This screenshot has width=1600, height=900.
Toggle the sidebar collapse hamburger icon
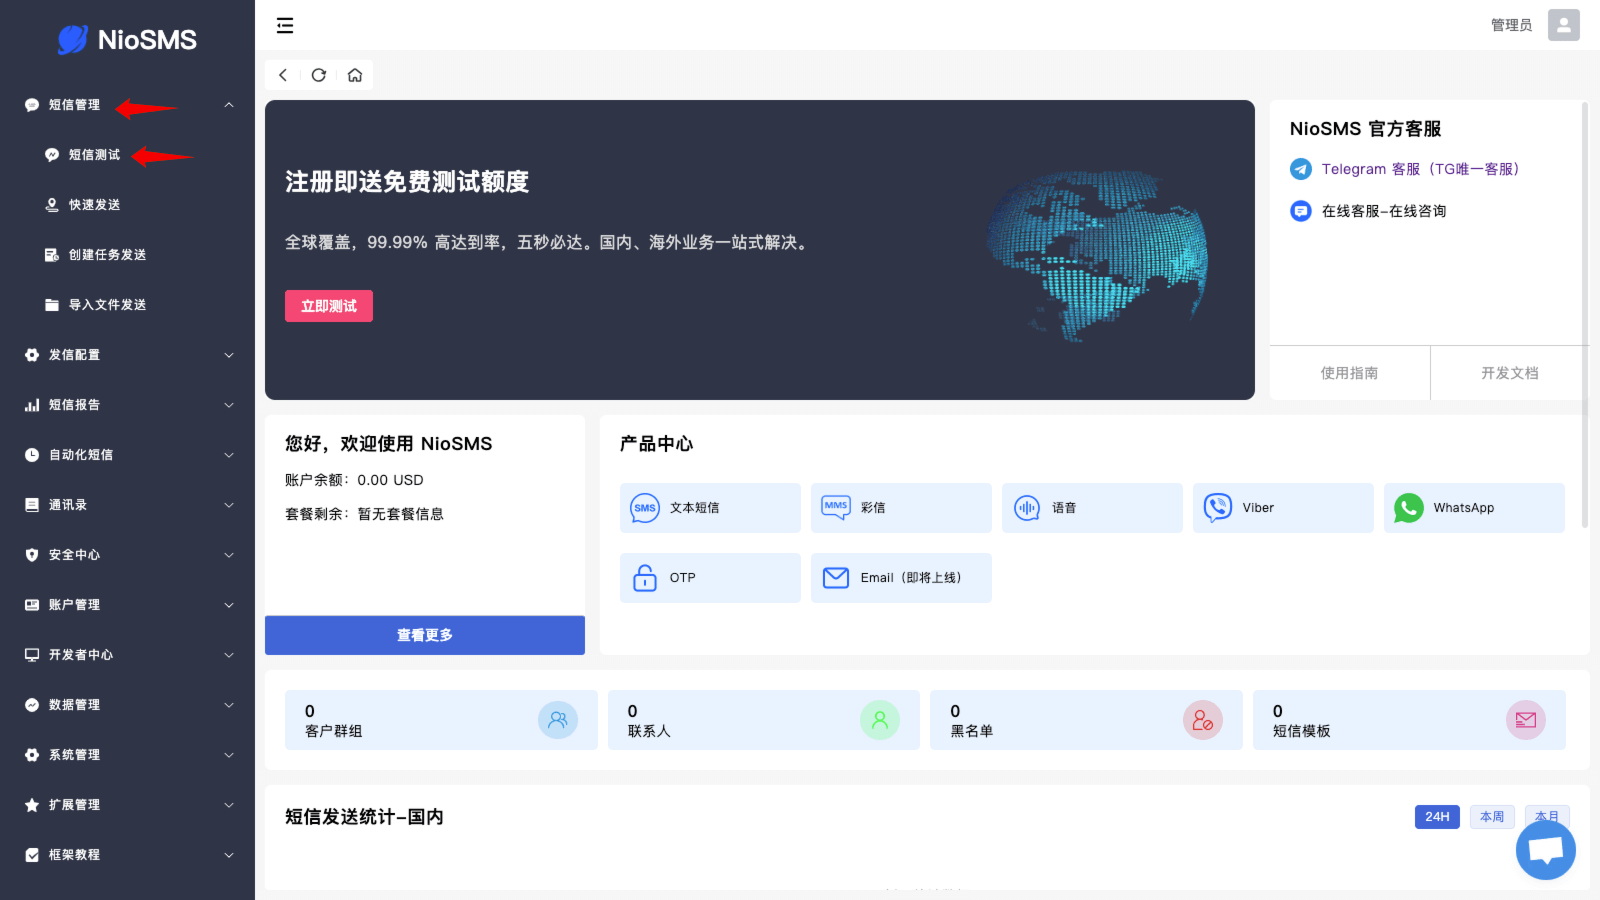coord(285,25)
